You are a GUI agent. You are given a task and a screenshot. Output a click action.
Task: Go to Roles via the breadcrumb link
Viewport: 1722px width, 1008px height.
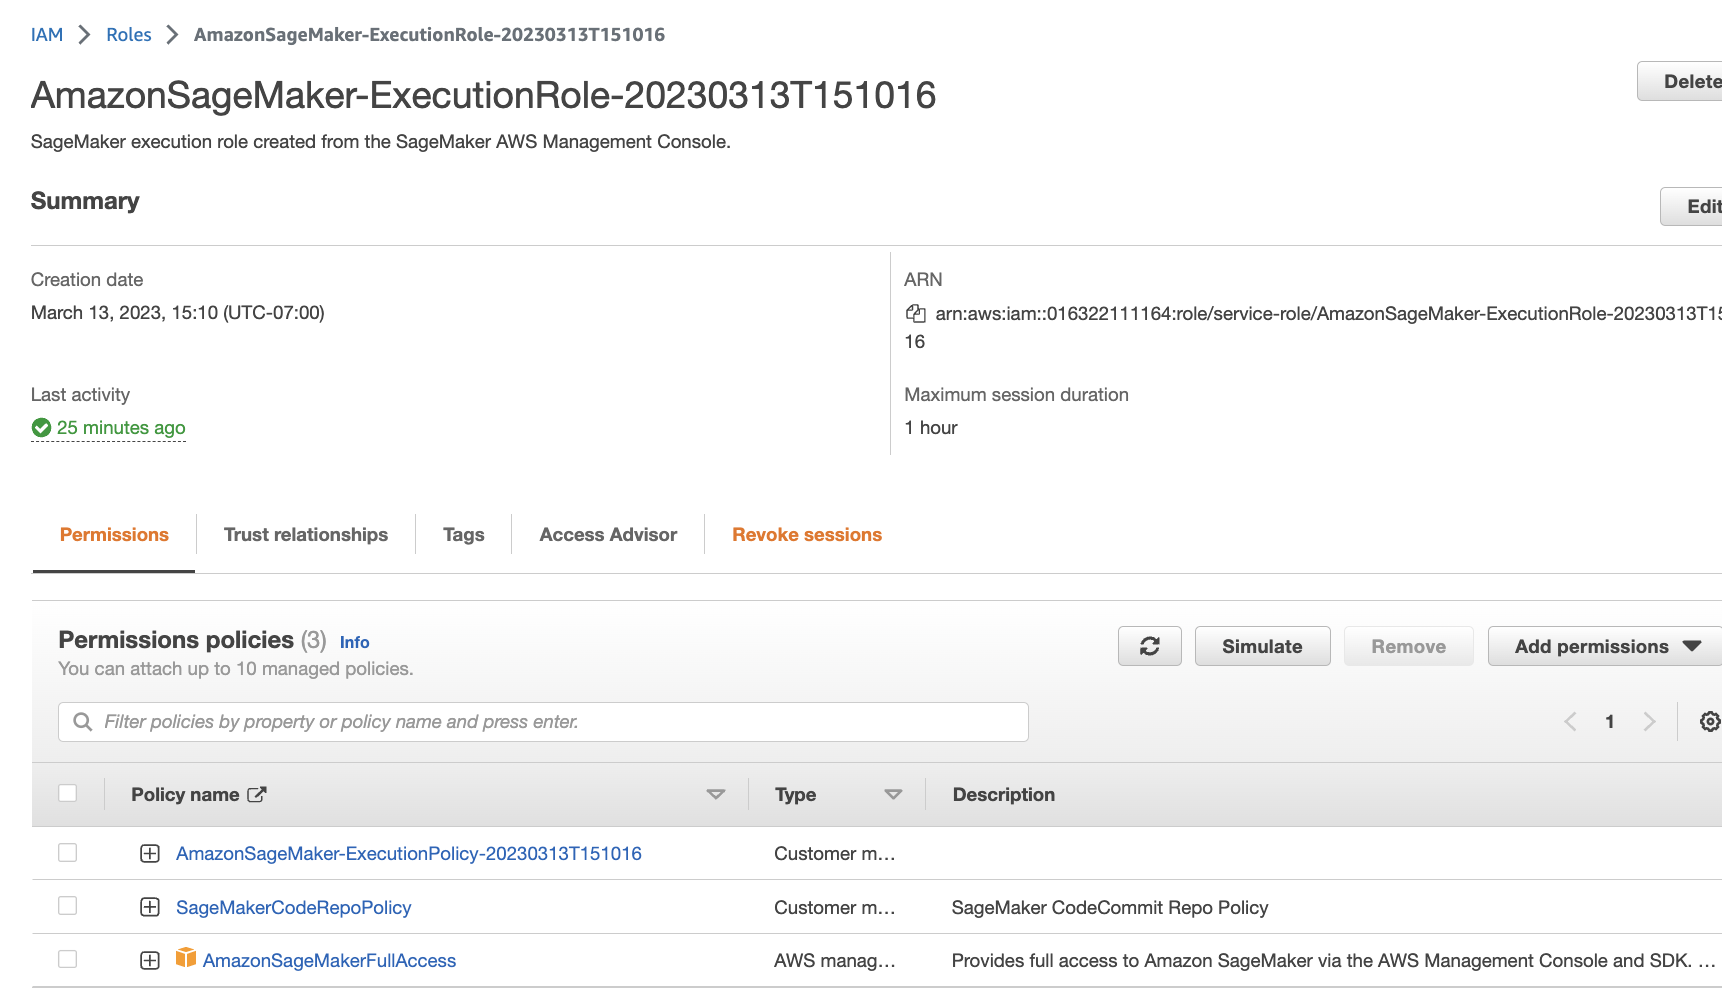pos(129,35)
